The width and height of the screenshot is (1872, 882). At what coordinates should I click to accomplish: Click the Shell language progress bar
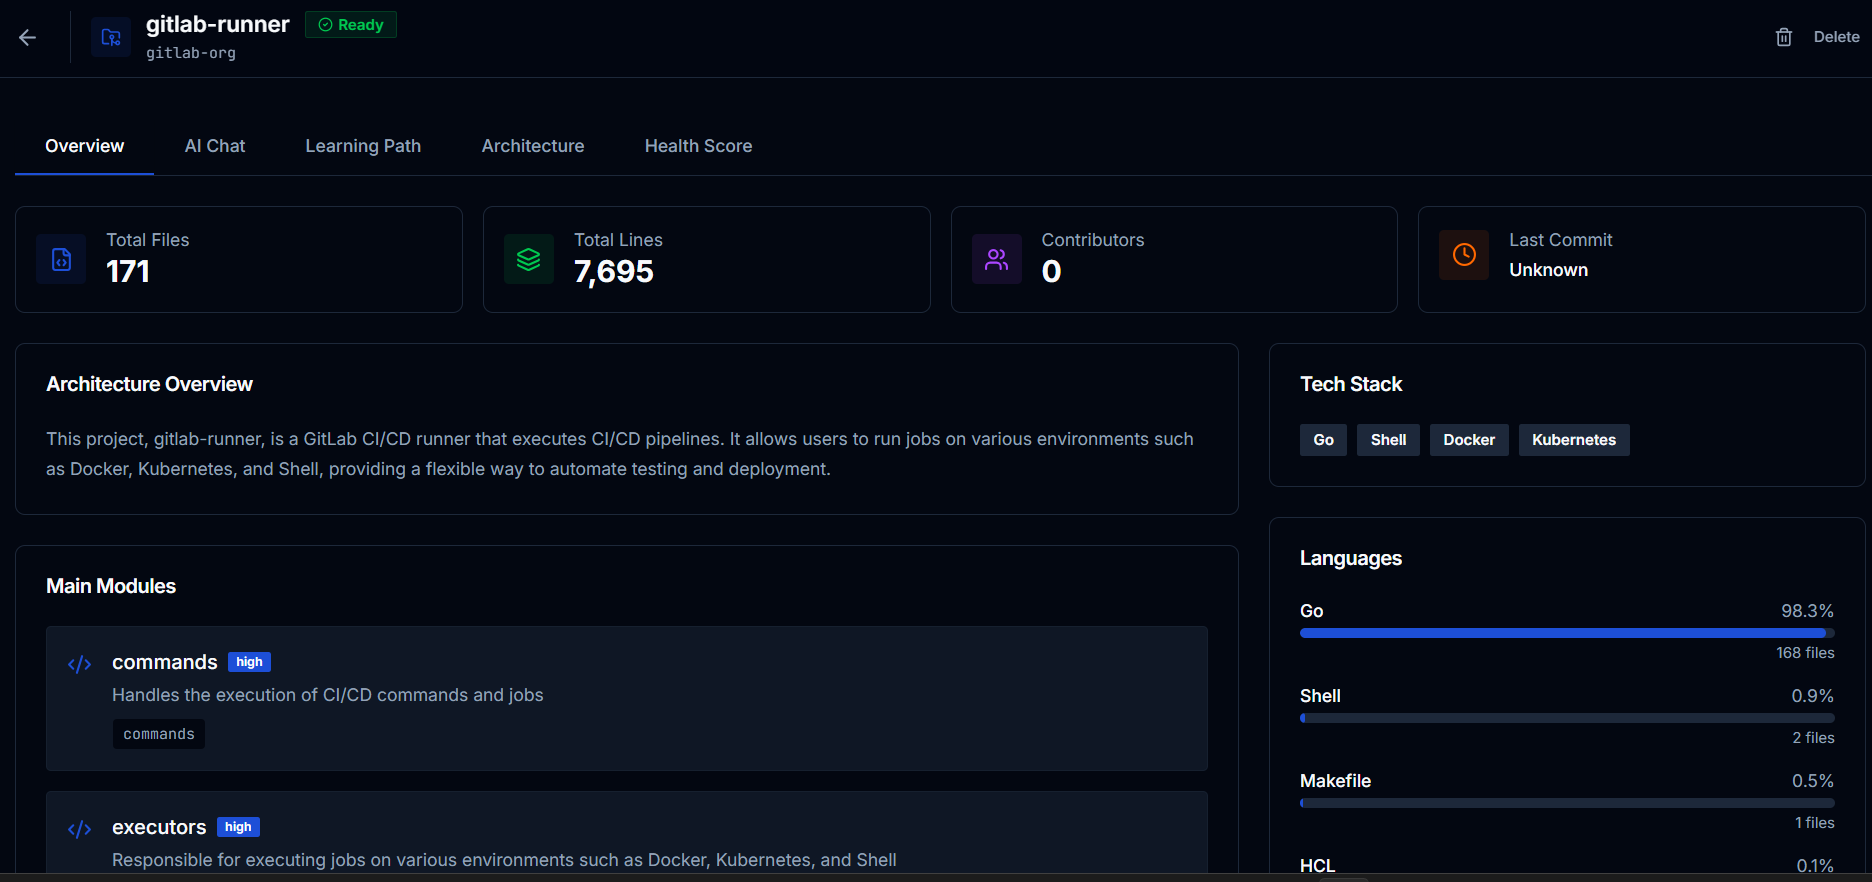coord(1567,718)
